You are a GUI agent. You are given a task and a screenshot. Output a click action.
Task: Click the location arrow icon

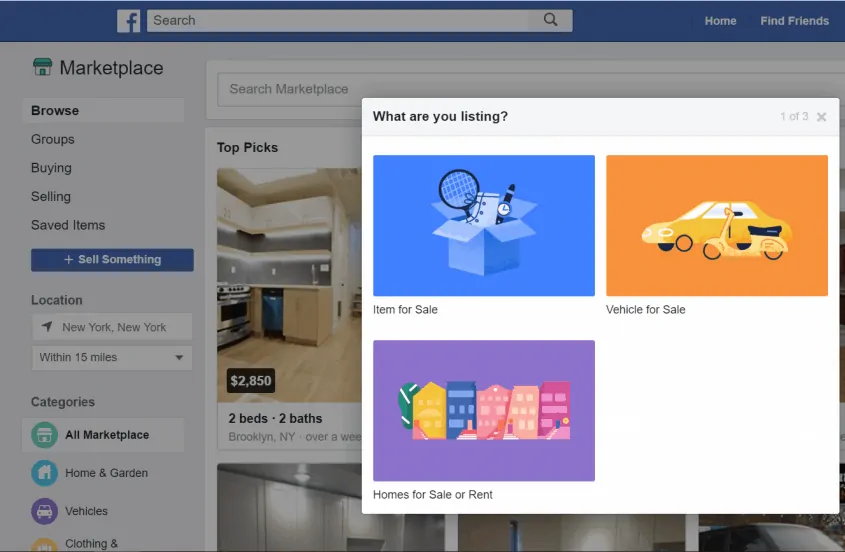pos(46,327)
